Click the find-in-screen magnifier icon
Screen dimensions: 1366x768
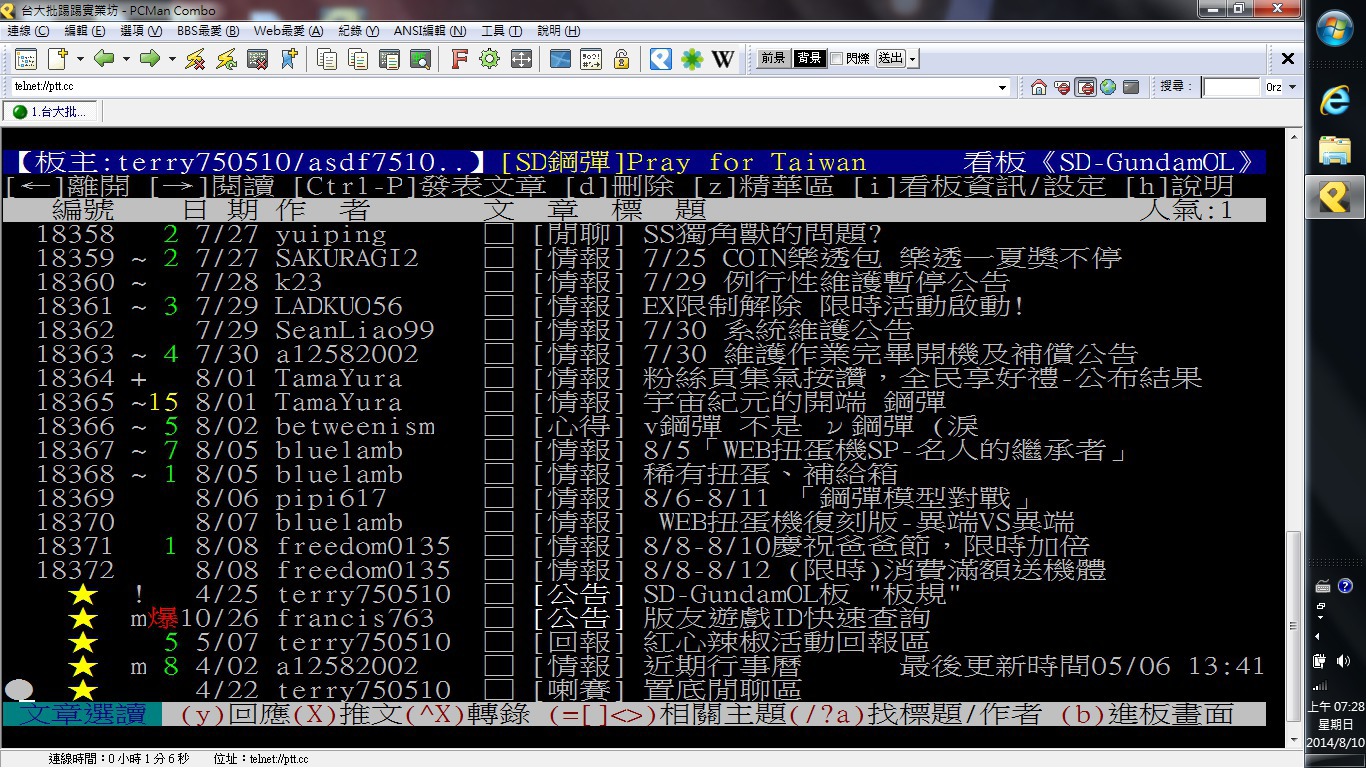420,59
